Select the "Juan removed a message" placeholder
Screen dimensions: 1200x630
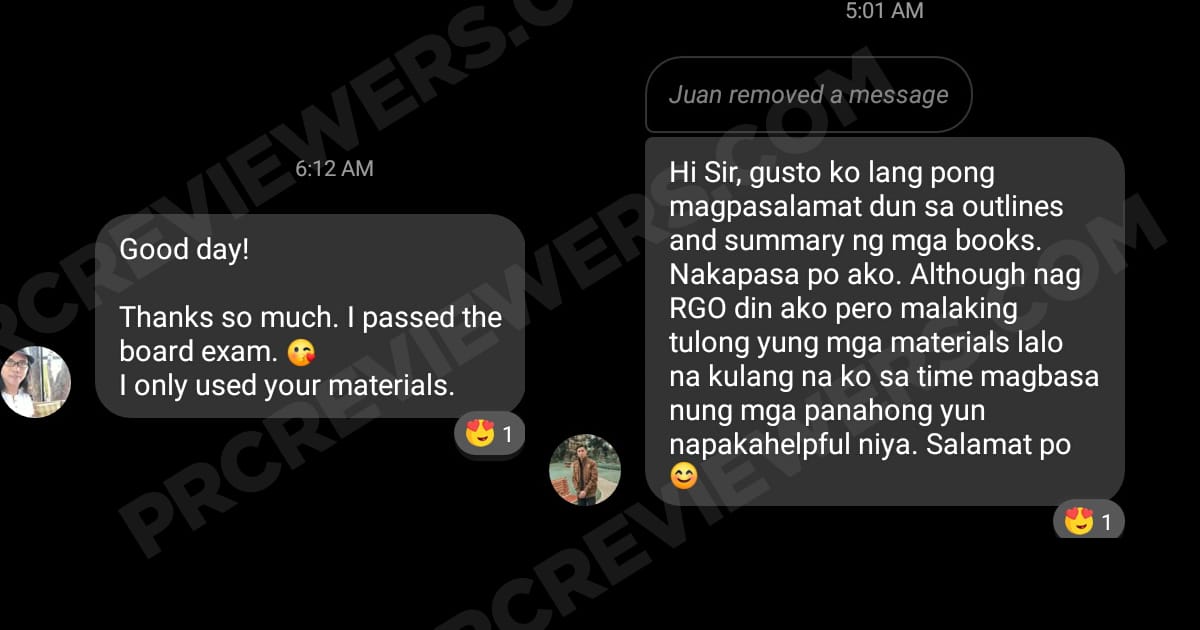pos(809,95)
